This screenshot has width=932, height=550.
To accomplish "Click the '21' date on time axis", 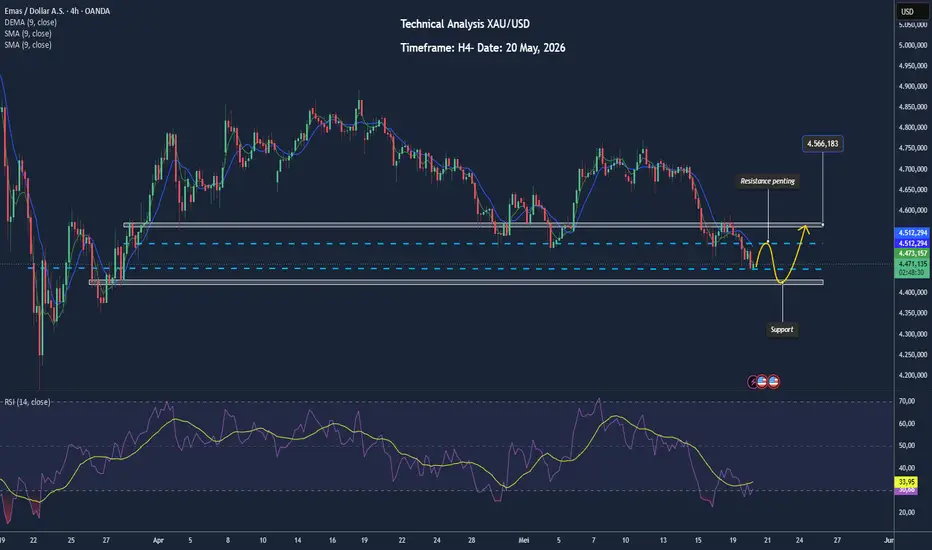I will coord(767,540).
